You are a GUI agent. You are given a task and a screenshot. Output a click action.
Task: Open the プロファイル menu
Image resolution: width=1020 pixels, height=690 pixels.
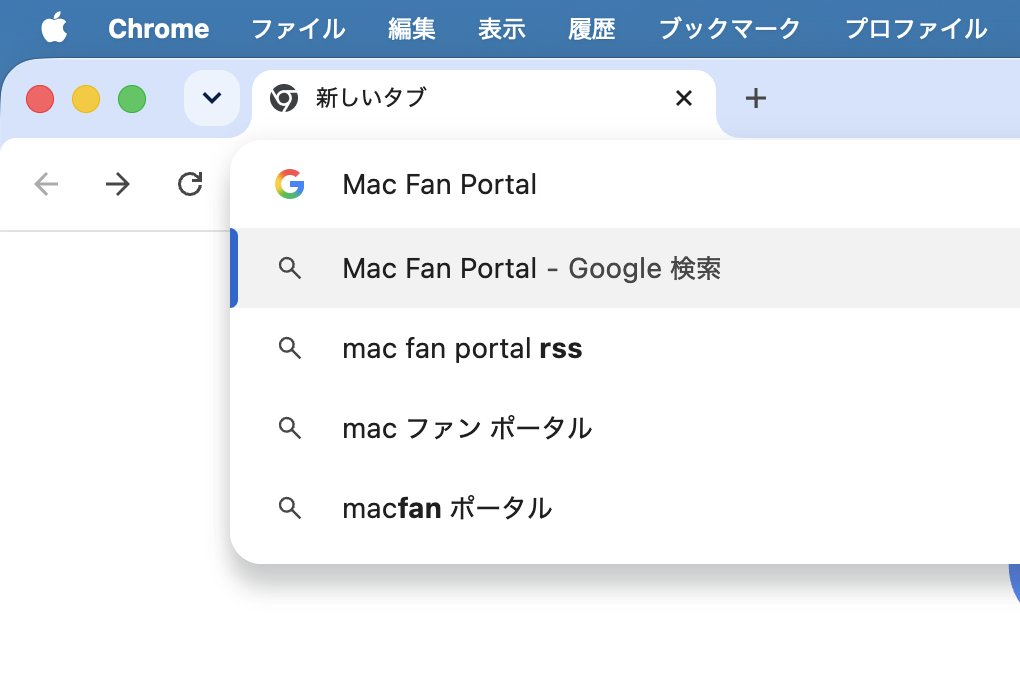(916, 29)
